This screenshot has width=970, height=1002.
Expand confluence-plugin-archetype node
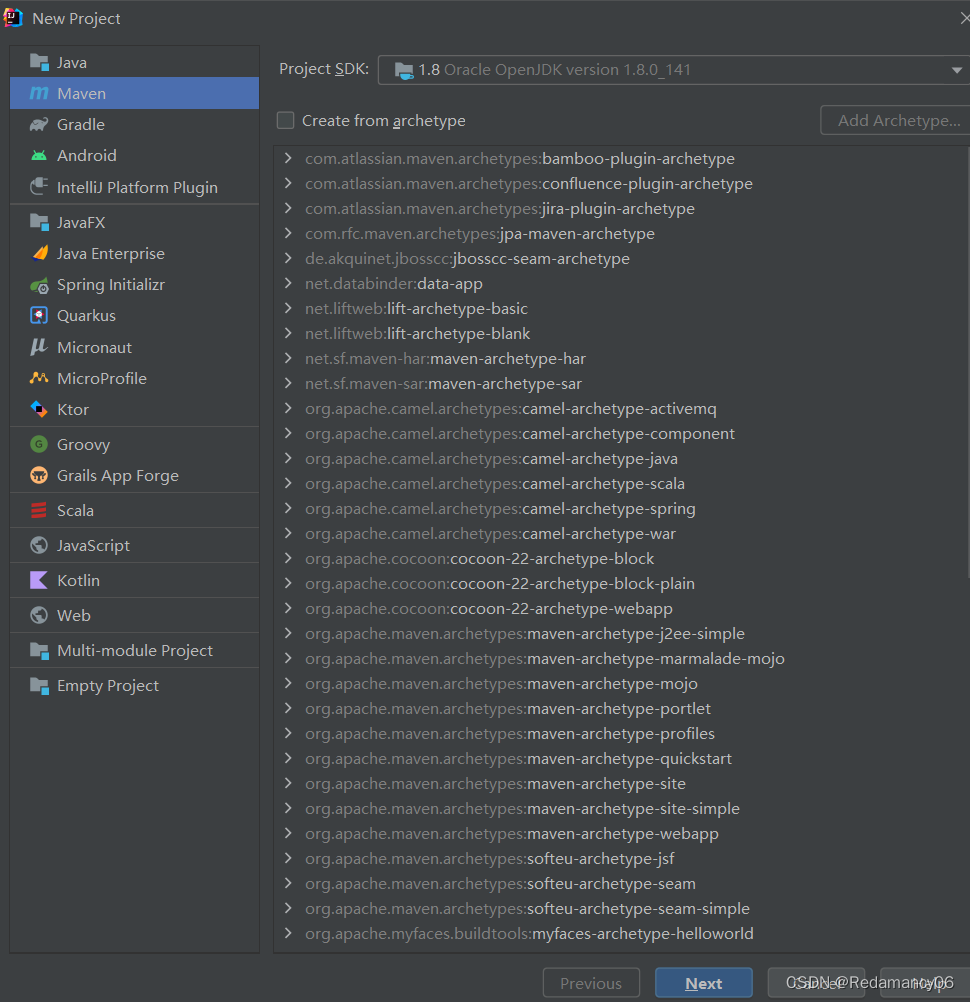tap(288, 183)
